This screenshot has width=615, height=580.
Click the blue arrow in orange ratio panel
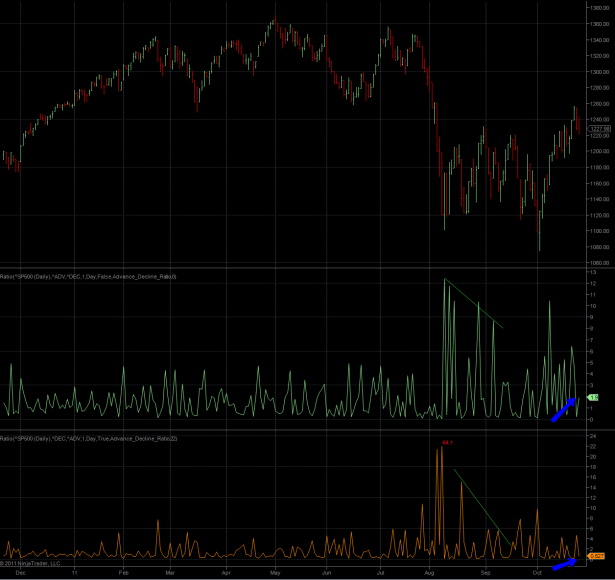pyautogui.click(x=567, y=562)
